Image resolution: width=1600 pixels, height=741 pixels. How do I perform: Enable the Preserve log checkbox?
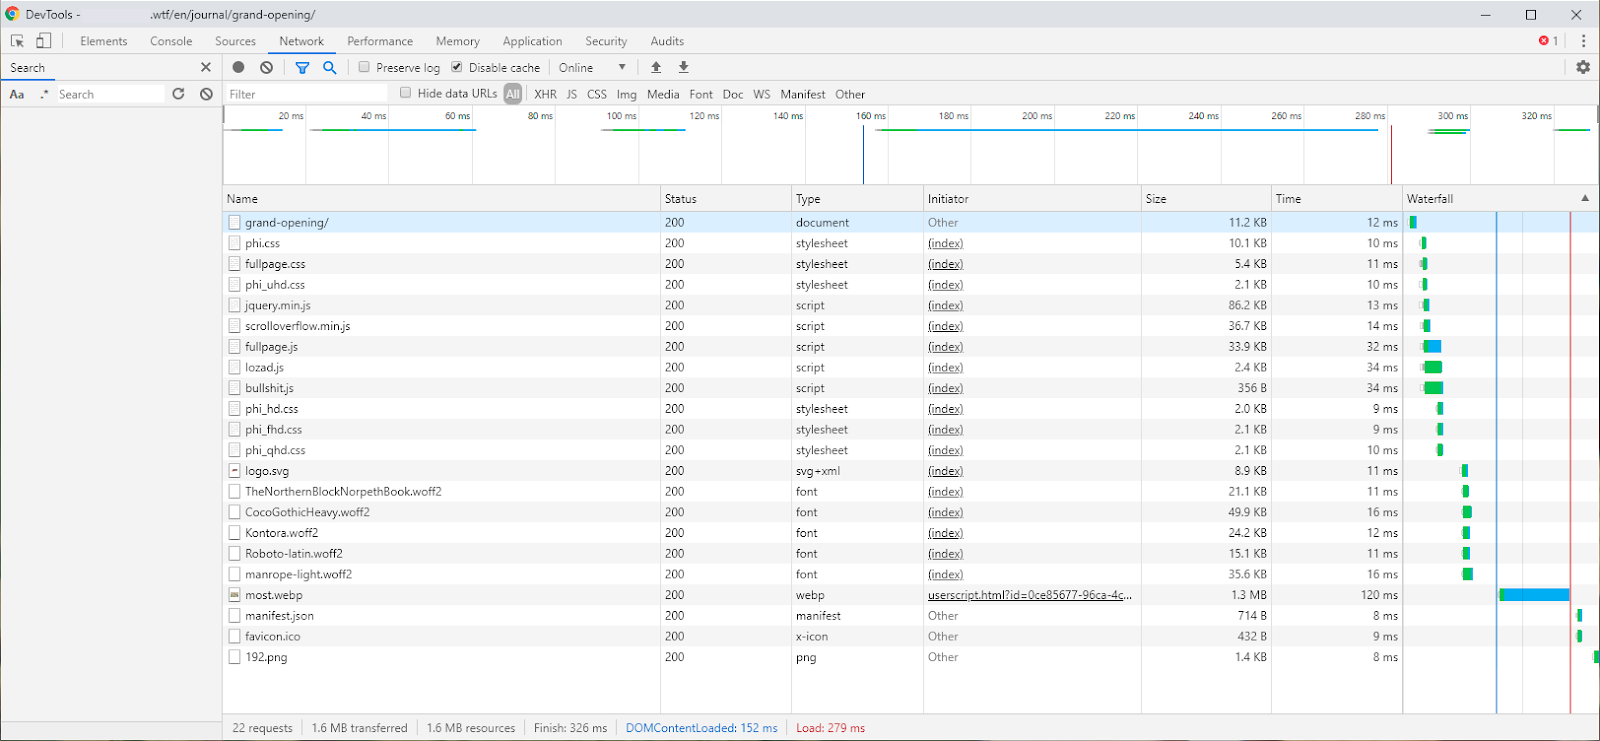(365, 67)
